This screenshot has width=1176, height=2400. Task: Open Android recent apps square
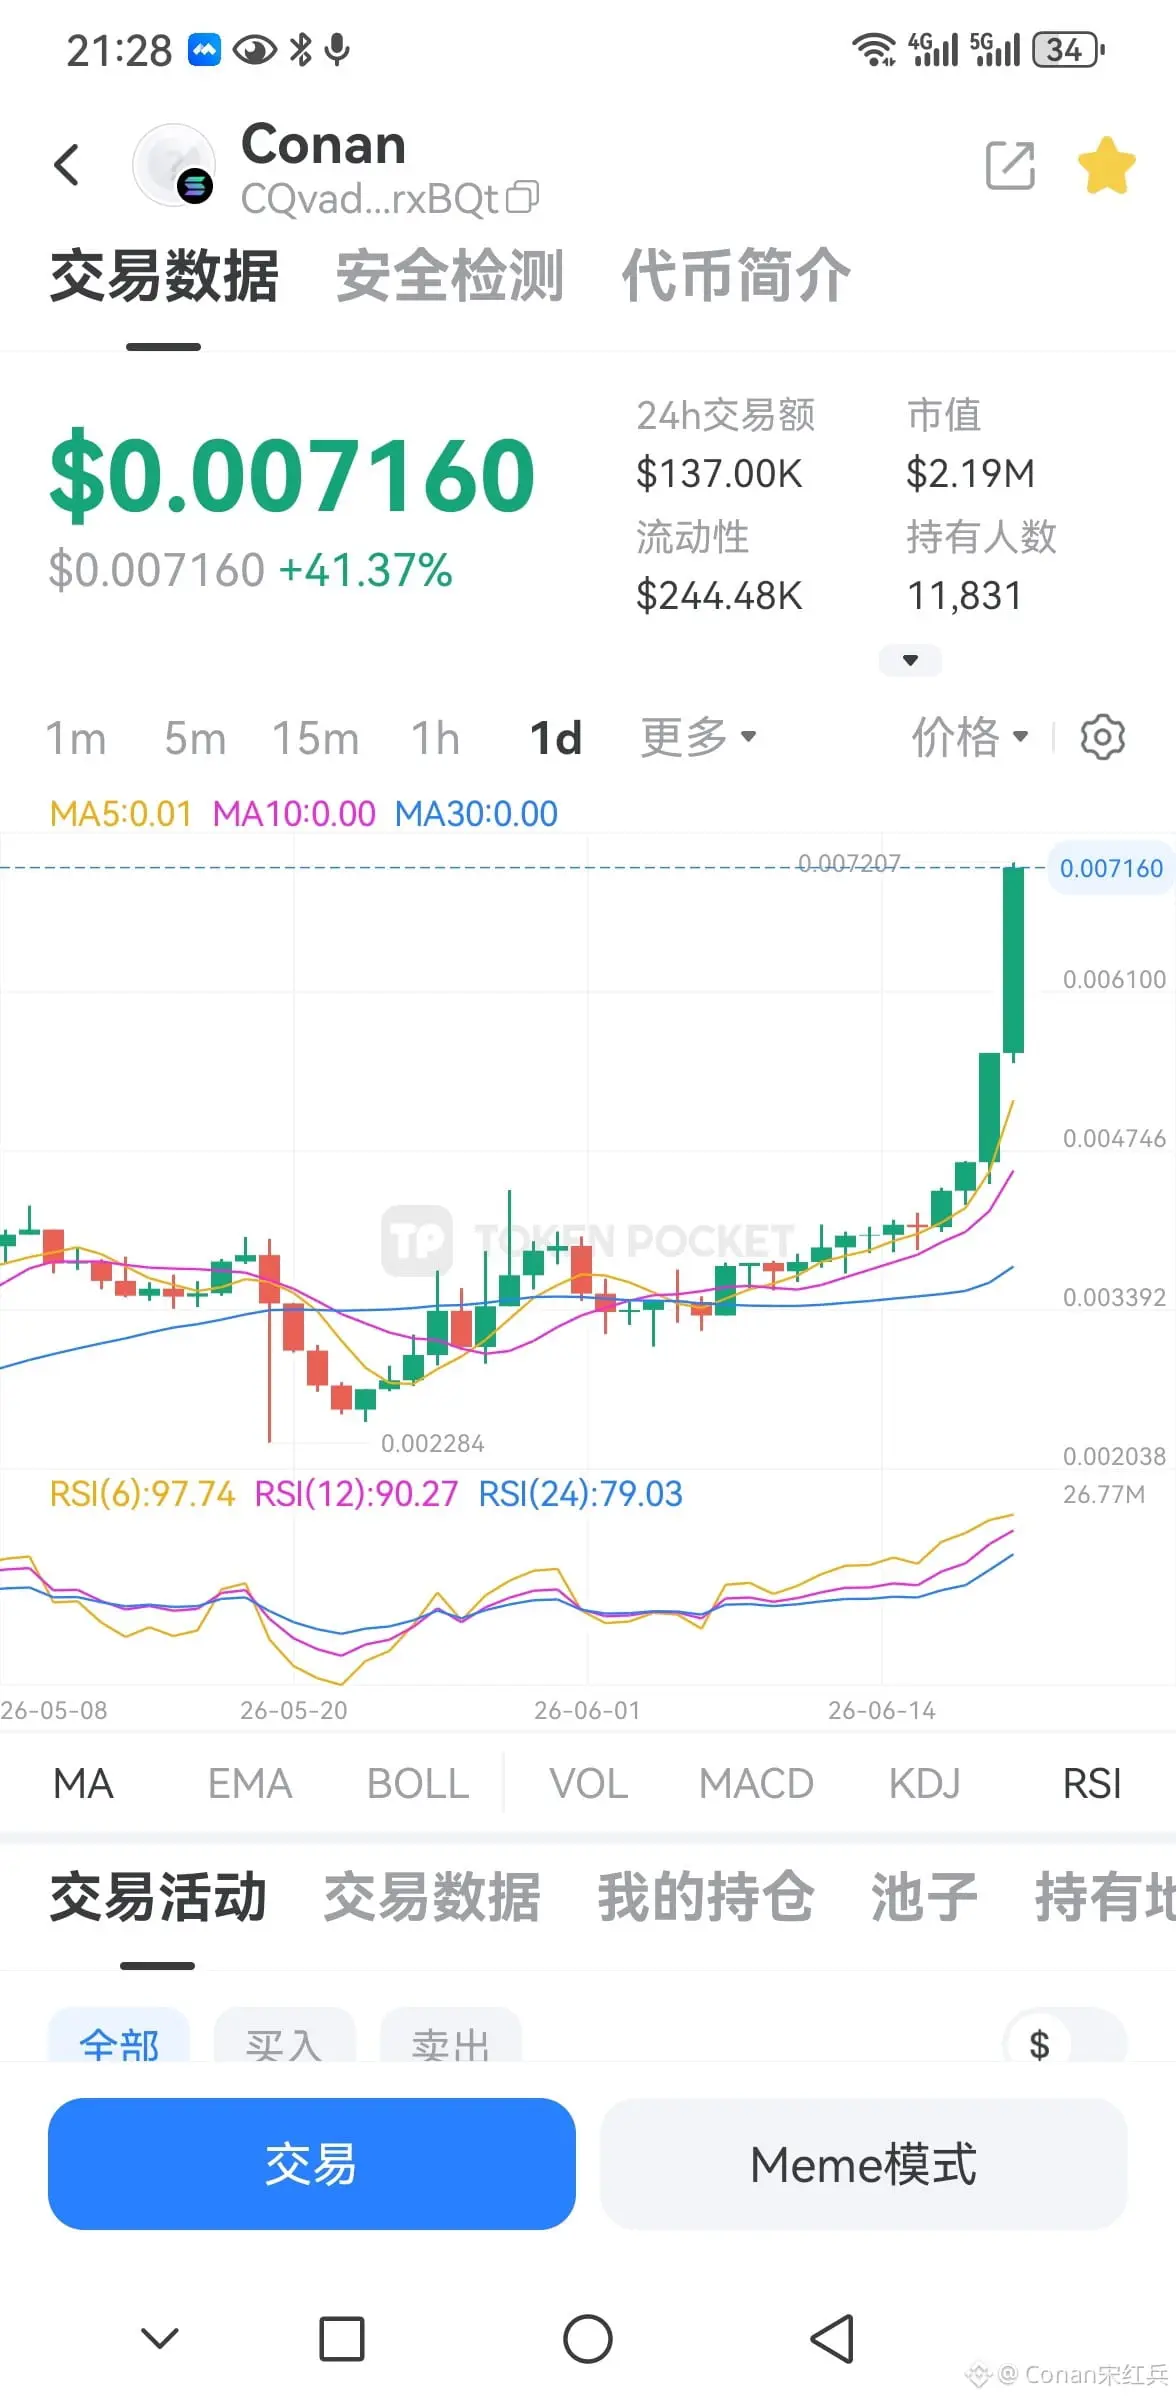click(342, 2338)
